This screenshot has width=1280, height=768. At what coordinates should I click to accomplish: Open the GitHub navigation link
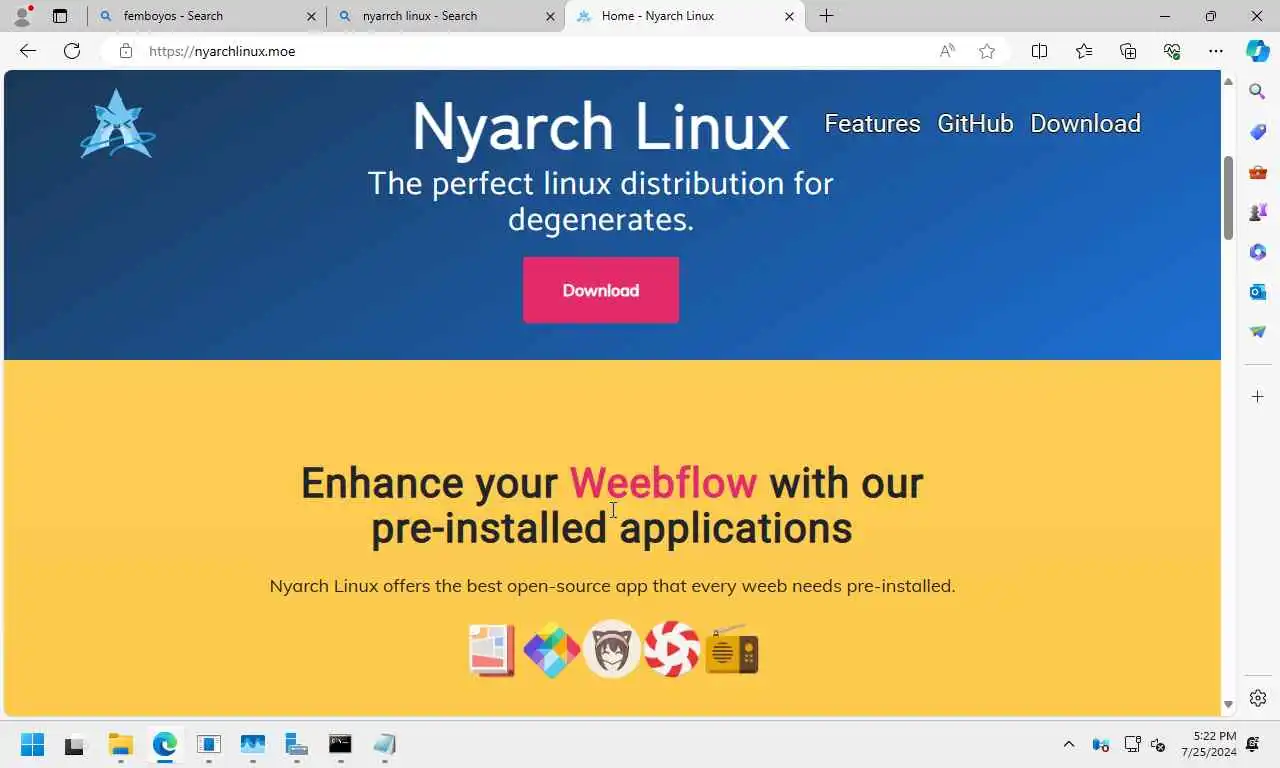coord(975,123)
